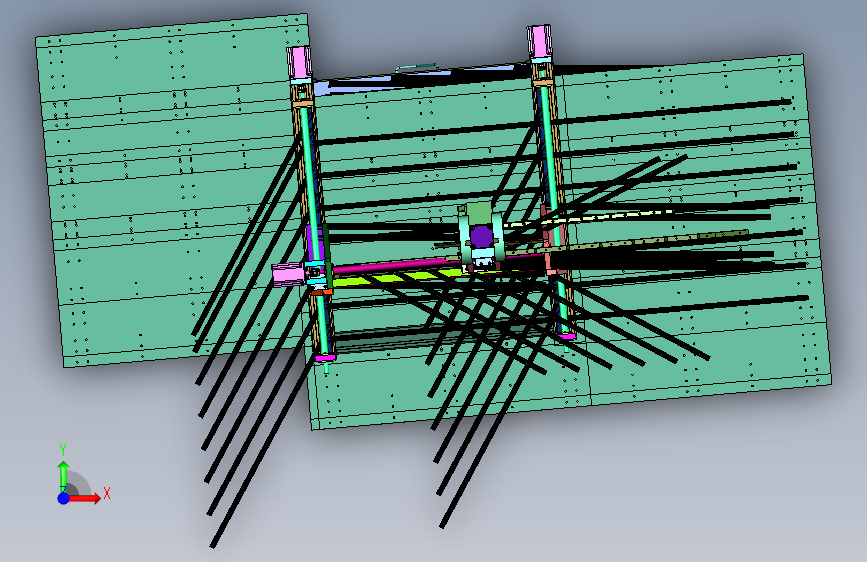867x562 pixels.
Task: Select the pink motor atop the right vertical rail
Action: 539,41
